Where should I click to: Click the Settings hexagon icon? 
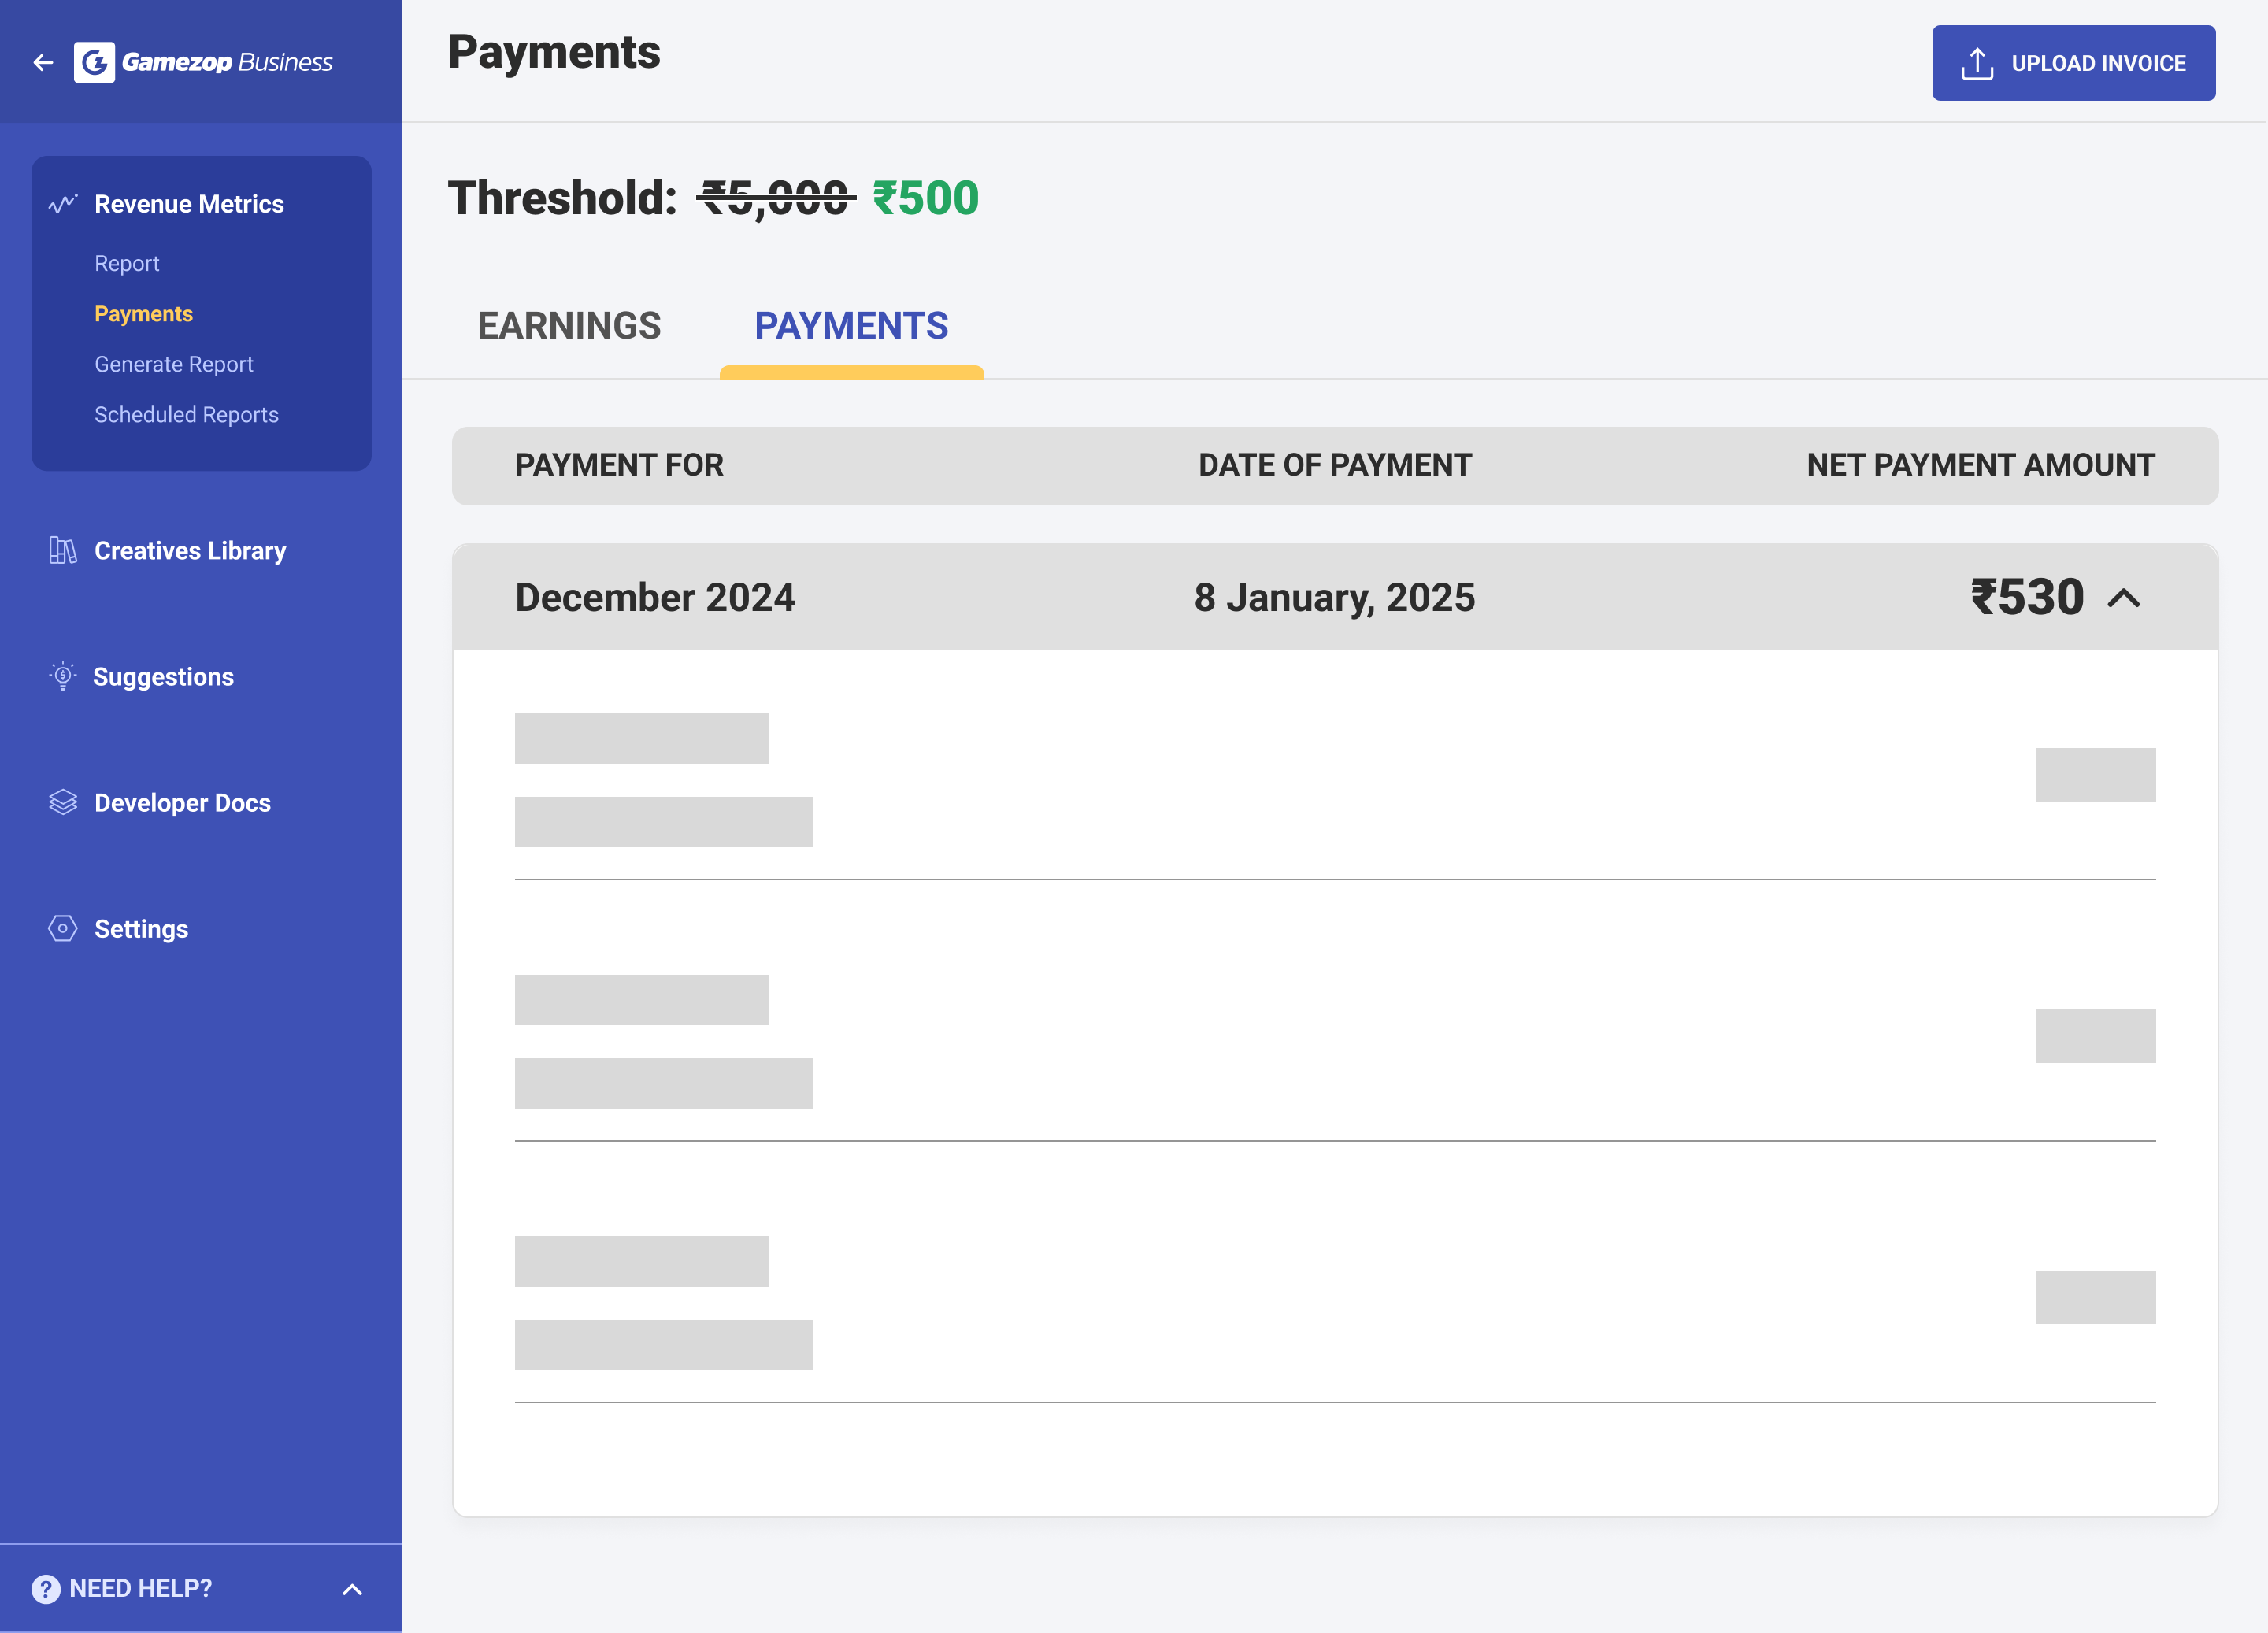point(63,928)
